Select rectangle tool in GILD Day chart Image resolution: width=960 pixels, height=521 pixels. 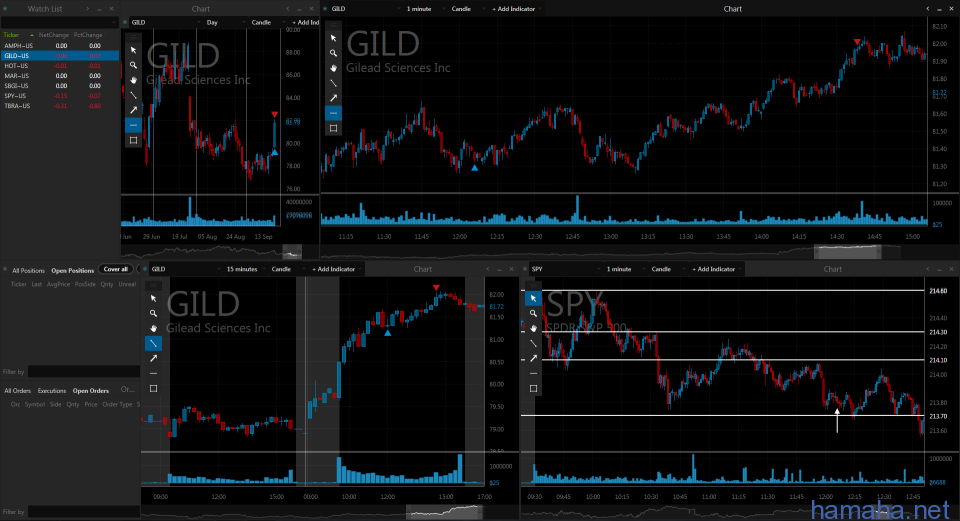(x=133, y=140)
